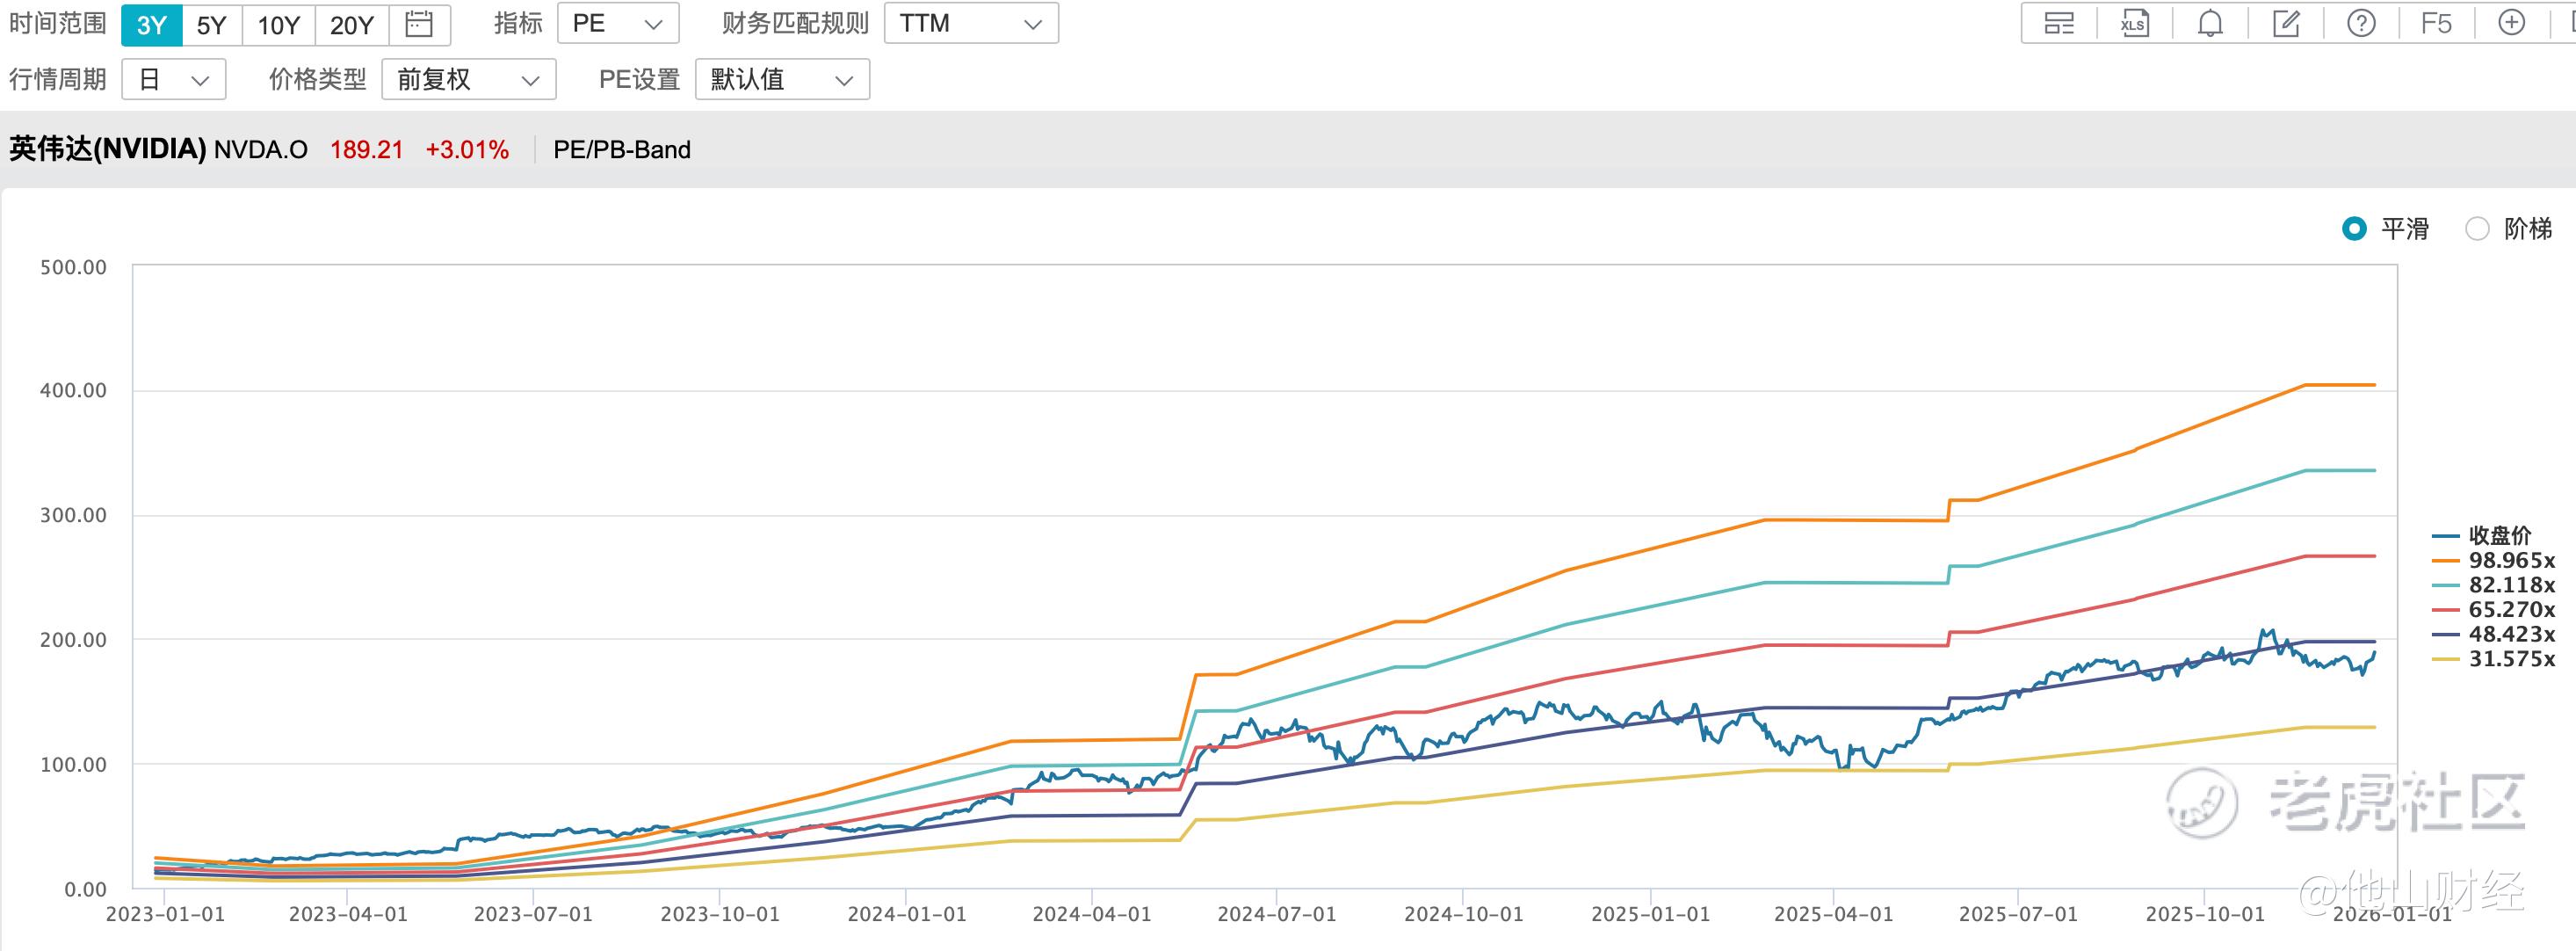This screenshot has height=951, width=2576.
Task: Click the circled plus add icon
Action: click(2511, 23)
